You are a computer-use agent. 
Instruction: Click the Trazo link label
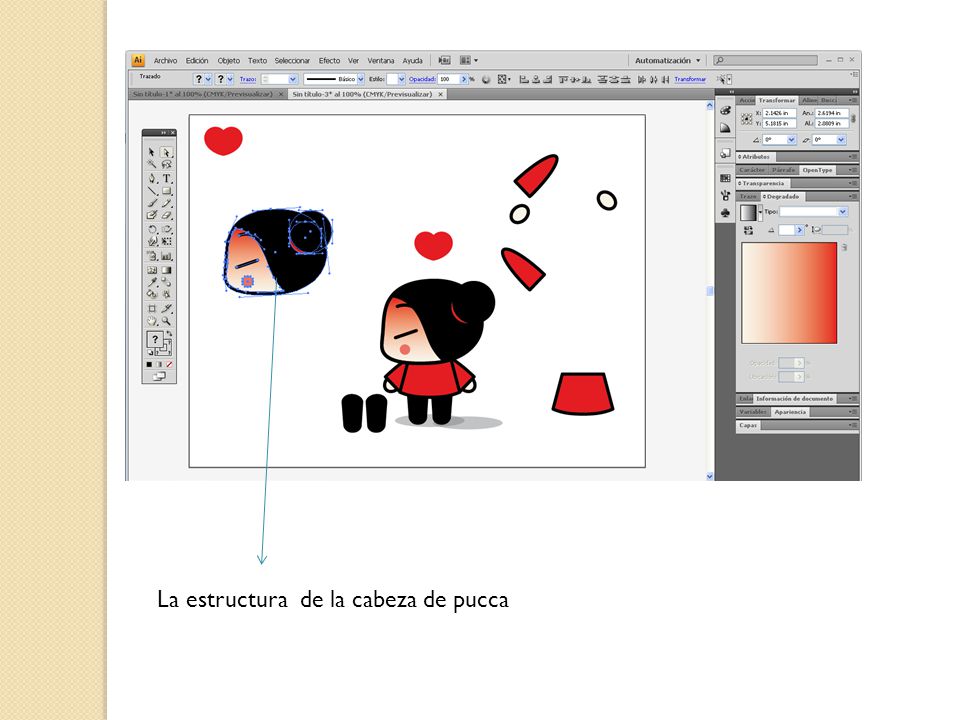tap(248, 79)
